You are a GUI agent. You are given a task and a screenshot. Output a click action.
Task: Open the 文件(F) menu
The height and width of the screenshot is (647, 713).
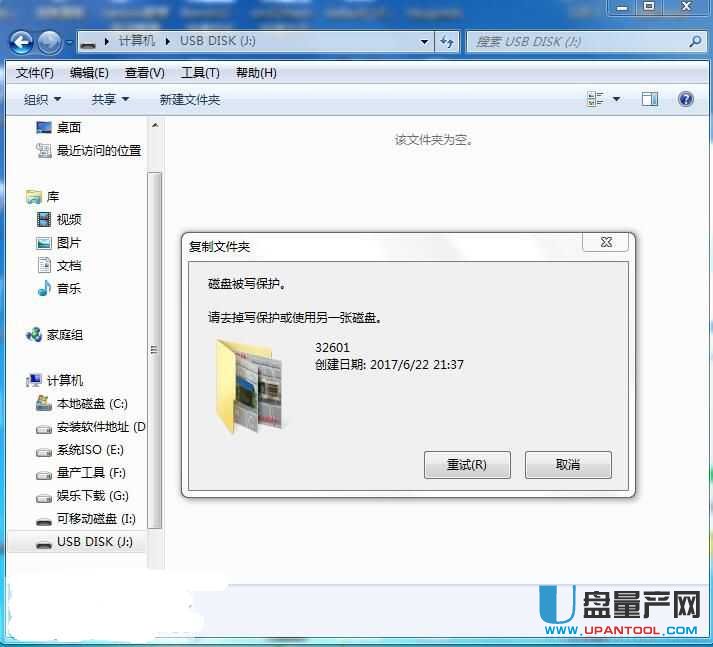pos(35,73)
